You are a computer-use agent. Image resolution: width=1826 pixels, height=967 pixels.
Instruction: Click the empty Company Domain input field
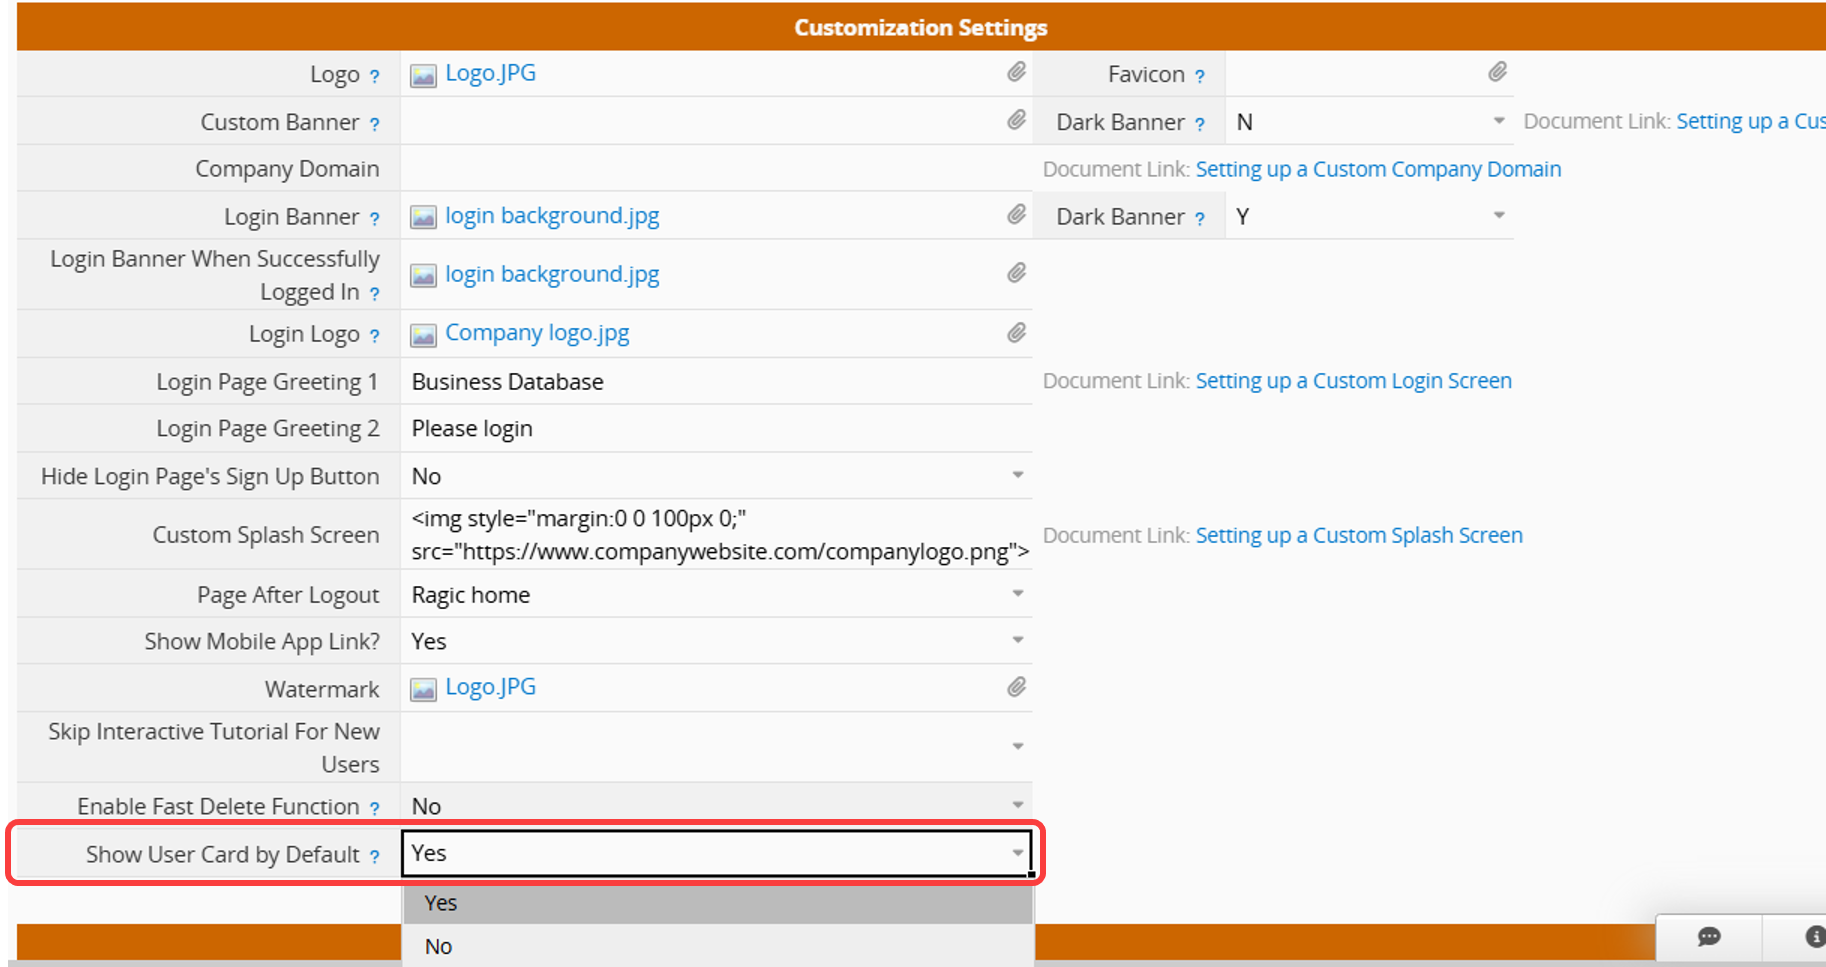click(x=715, y=169)
